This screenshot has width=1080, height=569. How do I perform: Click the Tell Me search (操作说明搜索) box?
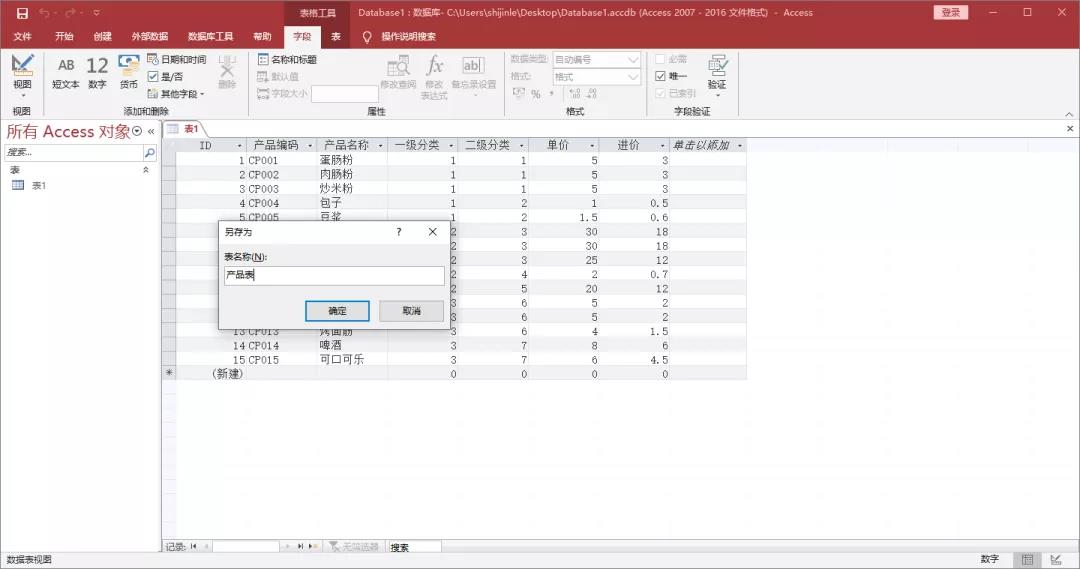(408, 37)
